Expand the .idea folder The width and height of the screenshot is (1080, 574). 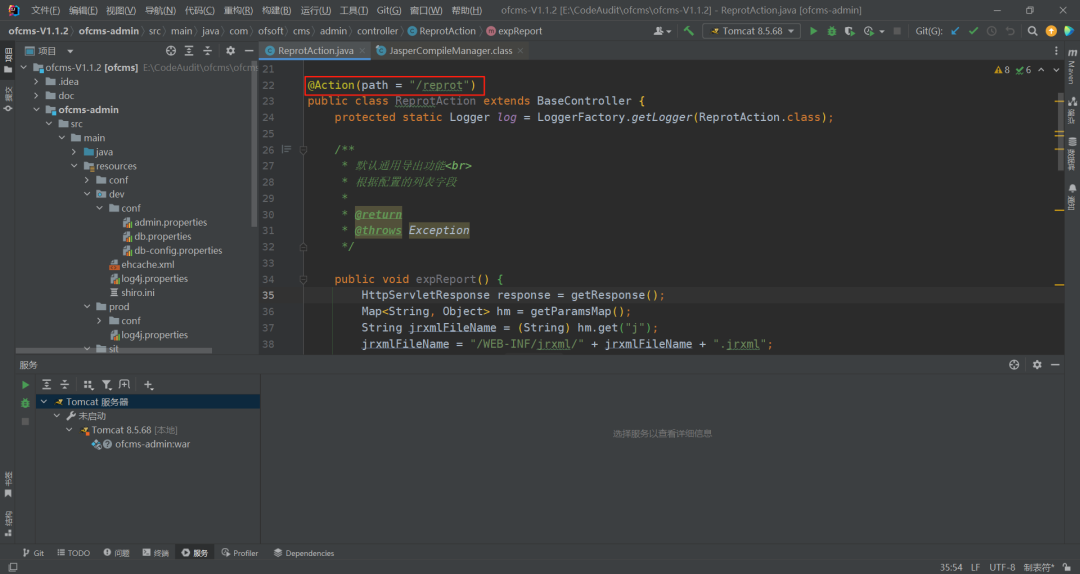click(x=37, y=81)
